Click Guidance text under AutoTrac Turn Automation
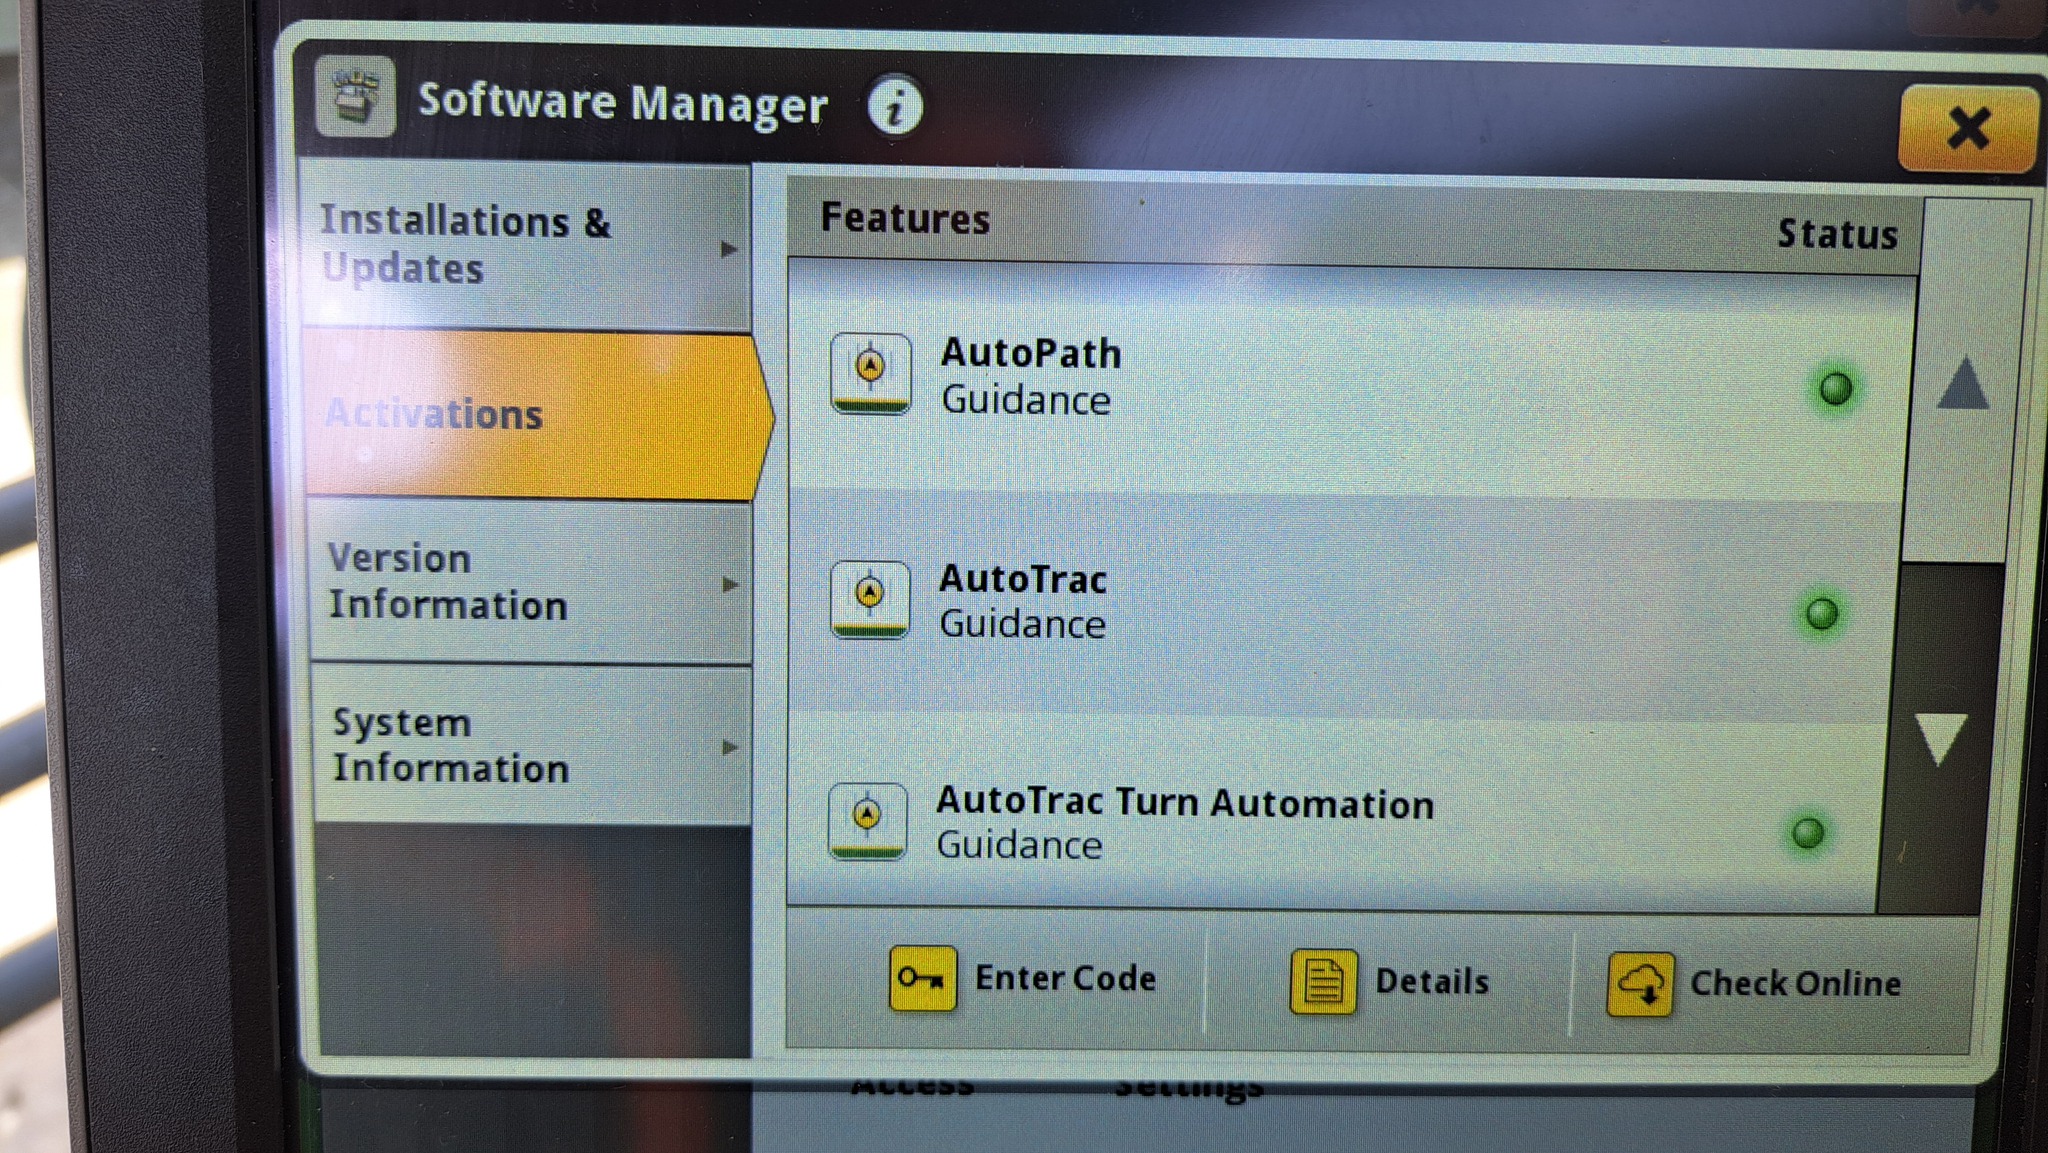This screenshot has width=2048, height=1153. click(x=1019, y=845)
